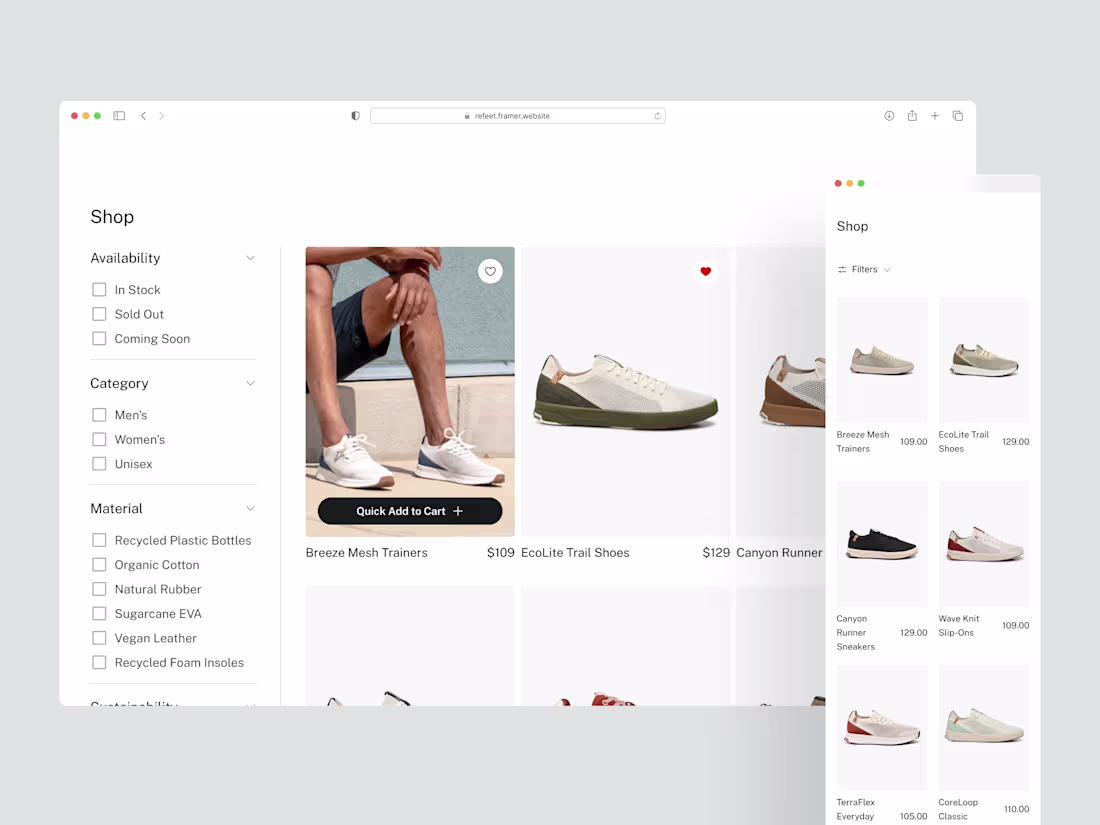
Task: Open Canyon Runner product title link
Action: [x=779, y=553]
